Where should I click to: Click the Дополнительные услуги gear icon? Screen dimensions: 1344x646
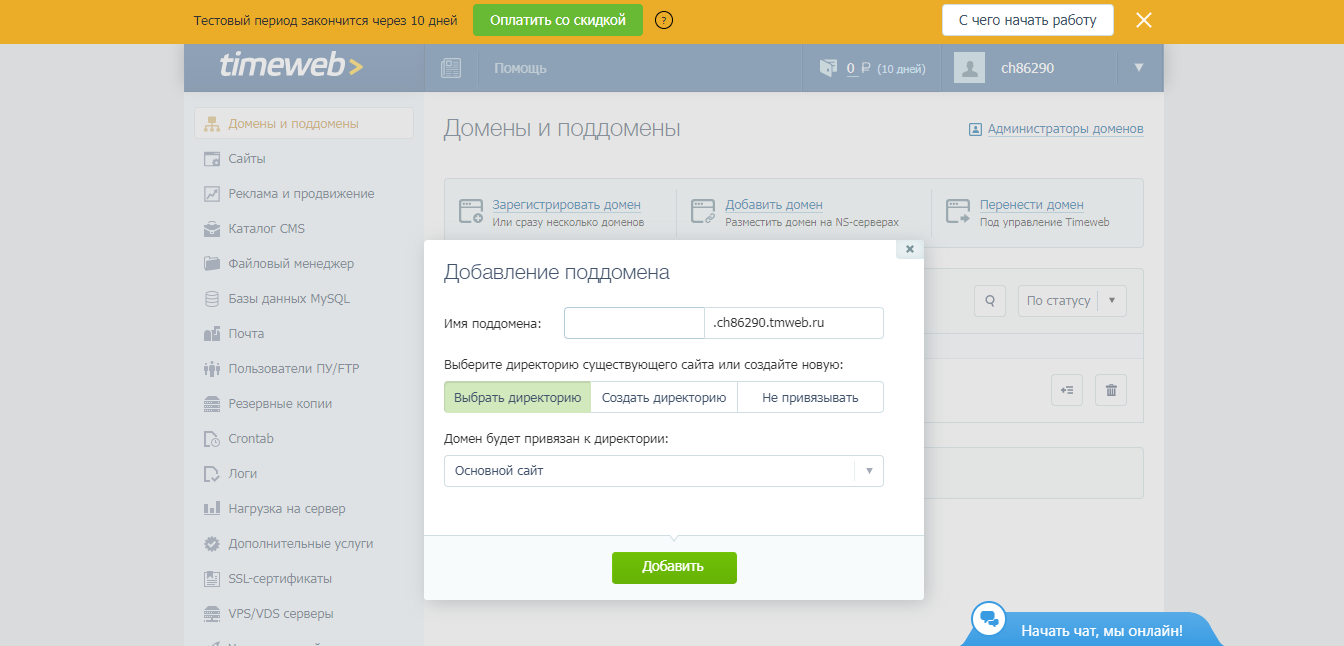point(212,543)
